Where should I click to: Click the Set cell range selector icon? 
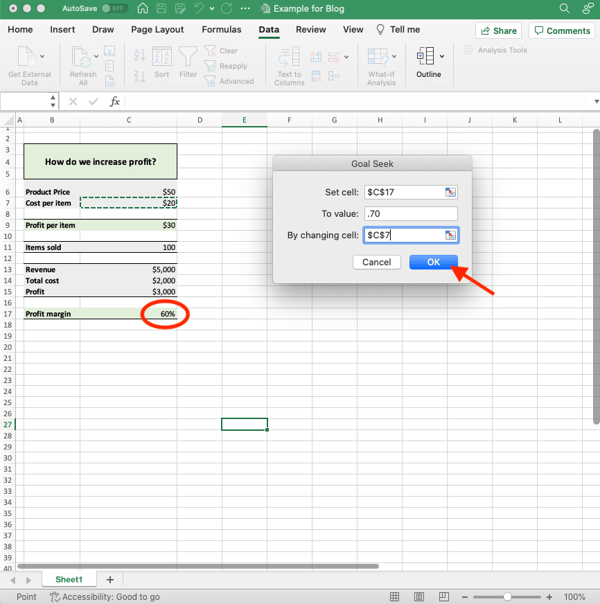point(451,192)
